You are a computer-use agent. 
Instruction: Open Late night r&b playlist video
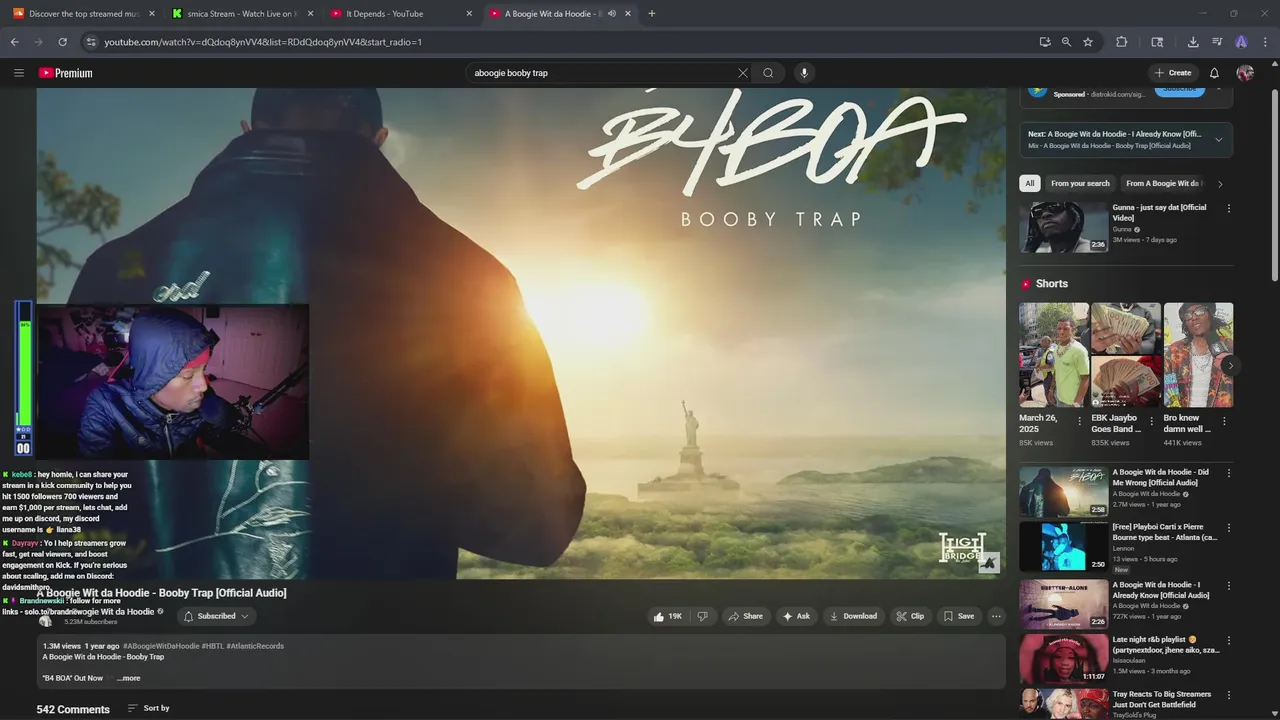pos(1064,658)
